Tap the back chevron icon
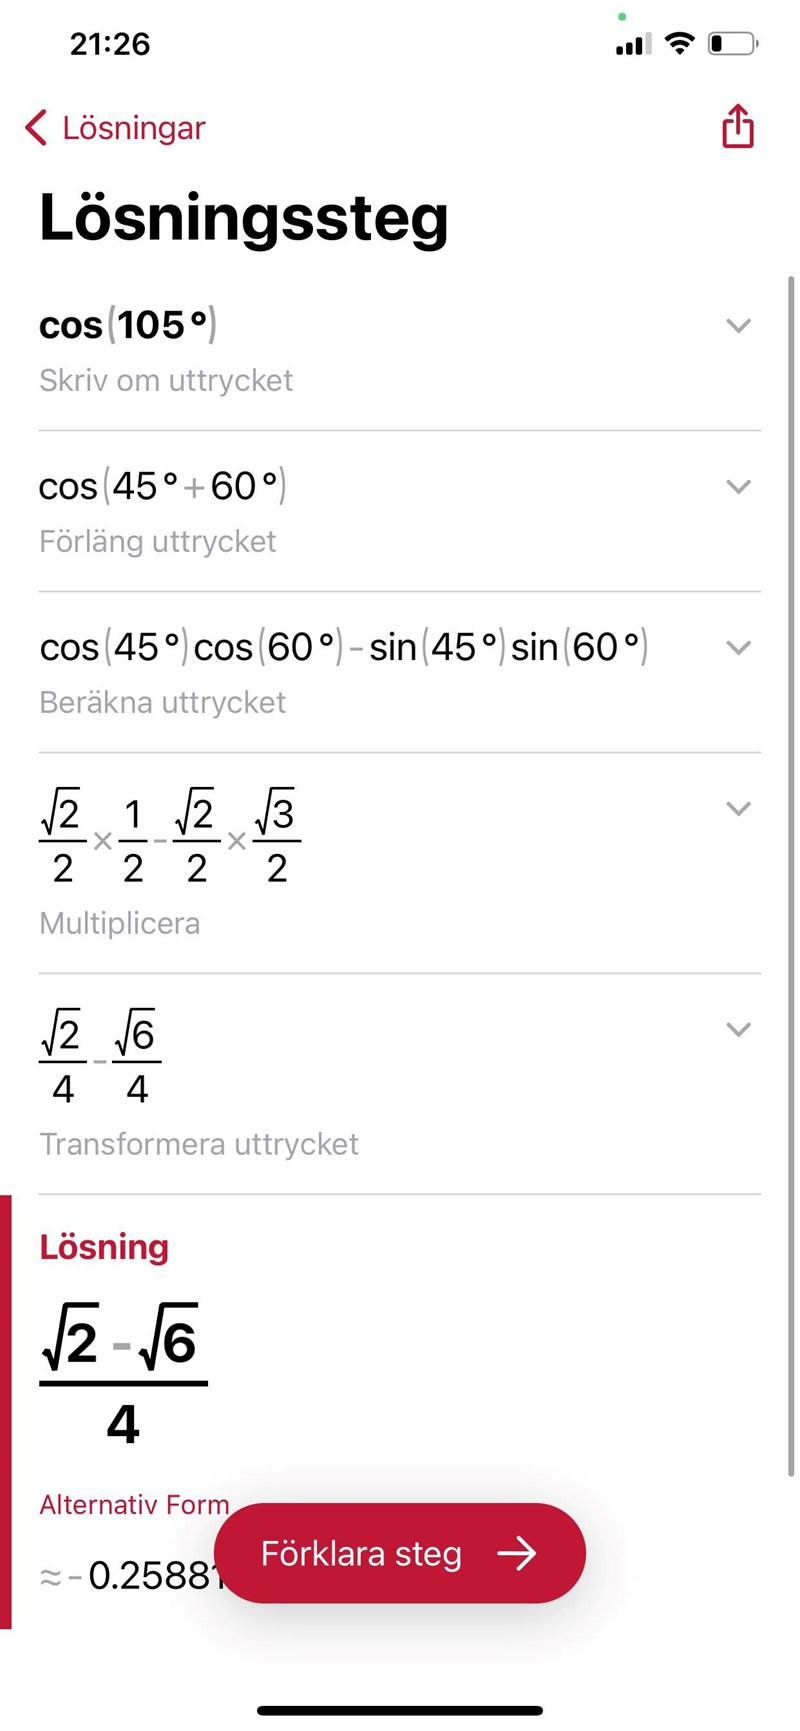Screen dimensions: 800x1731 [36, 128]
